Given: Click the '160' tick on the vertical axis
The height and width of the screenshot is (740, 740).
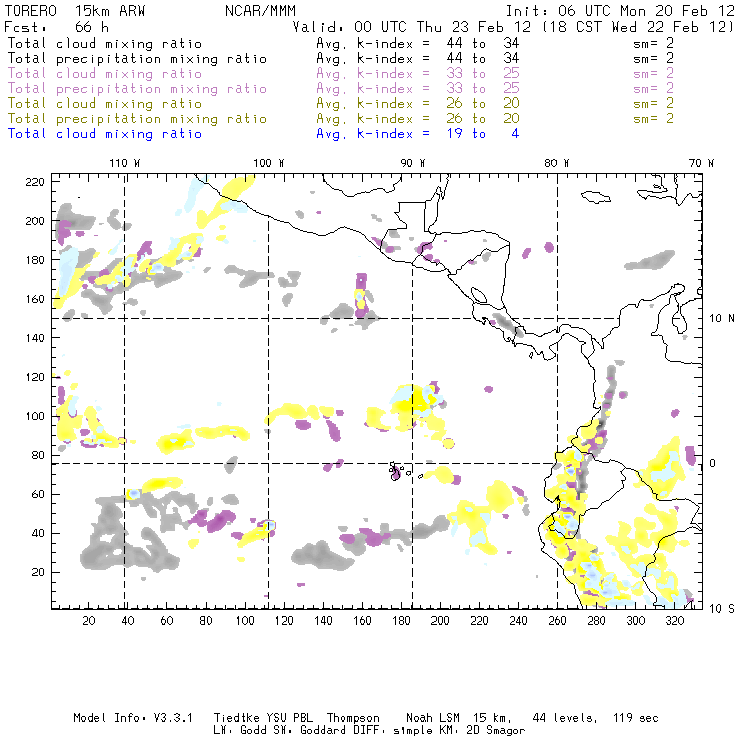Looking at the screenshot, I should tap(35, 299).
